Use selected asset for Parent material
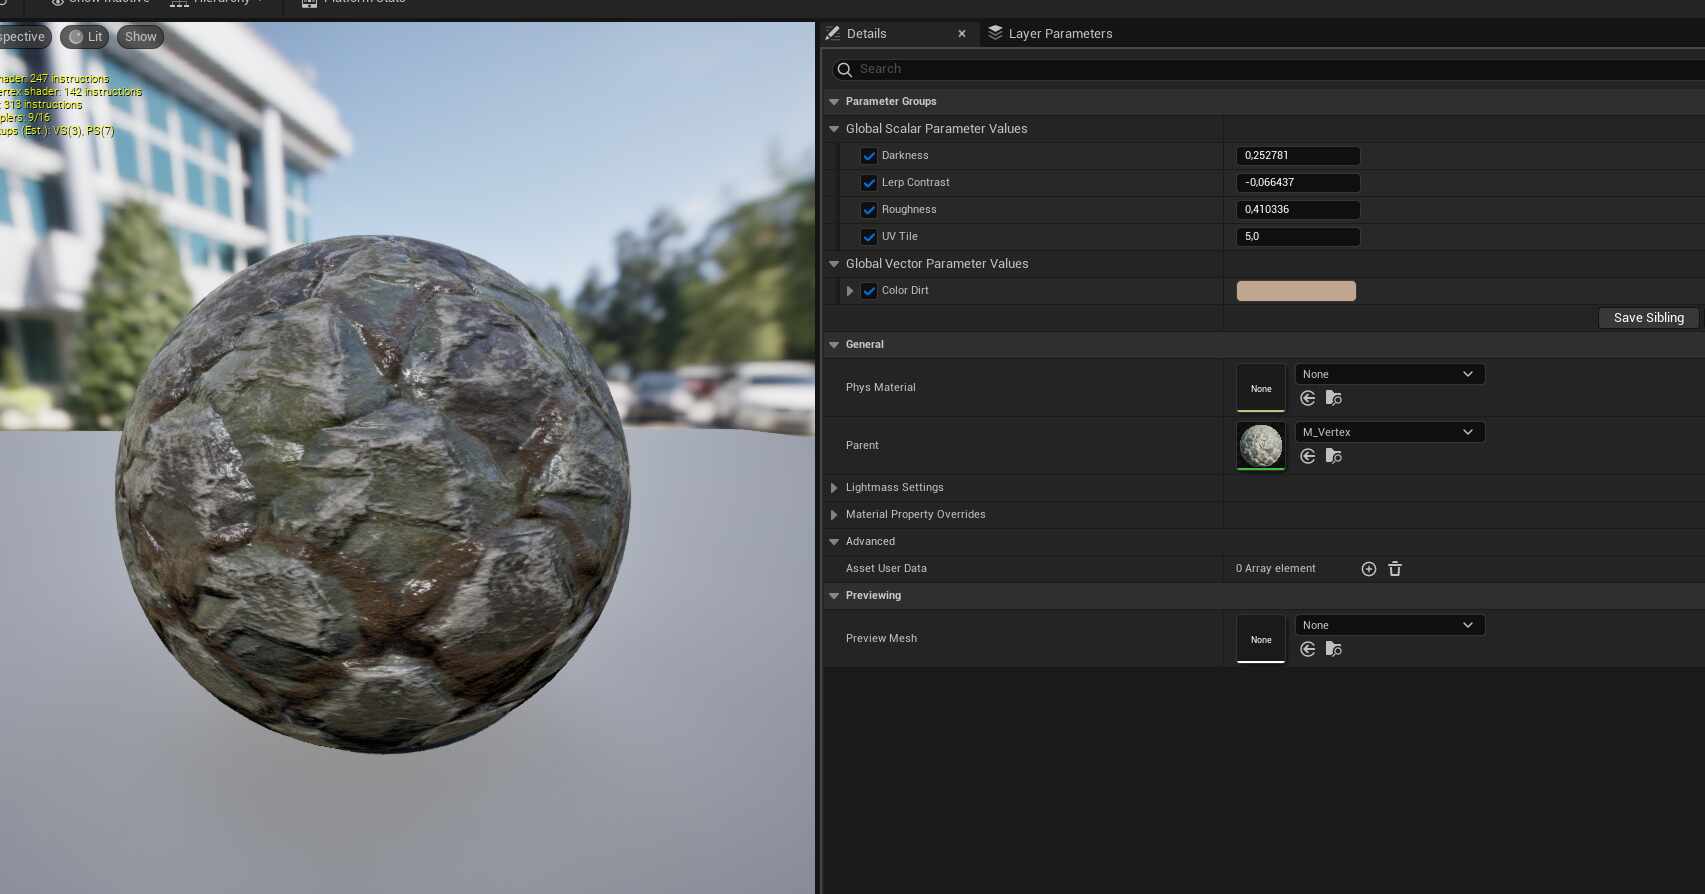Viewport: 1705px width, 894px height. point(1307,456)
